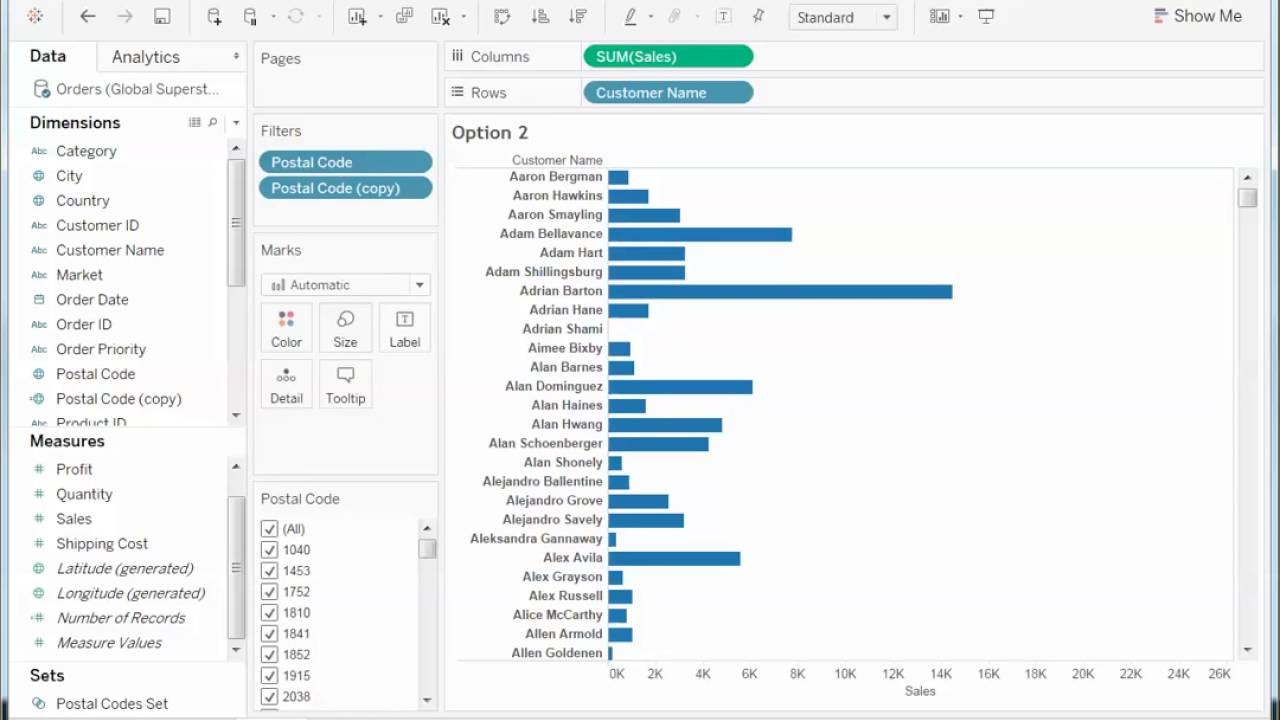Click the Label button on Marks card
1280x720 pixels.
(405, 328)
